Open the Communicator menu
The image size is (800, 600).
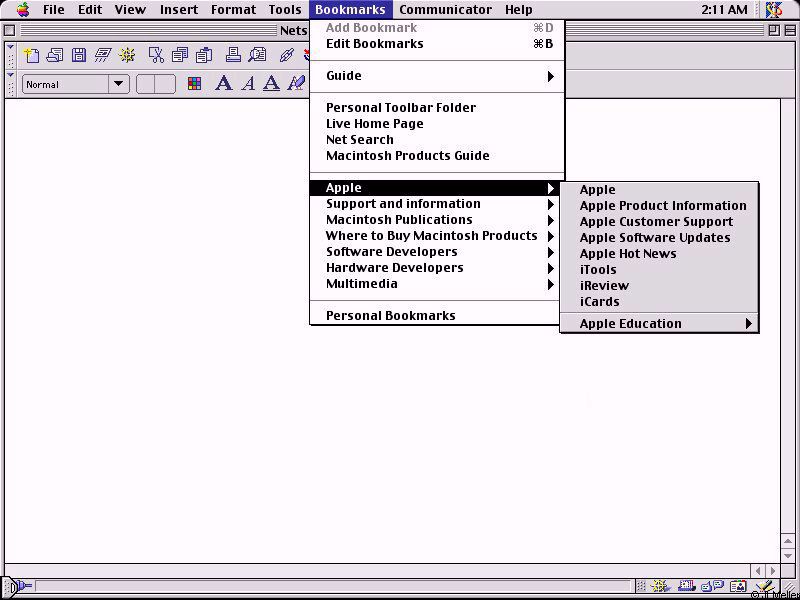click(445, 10)
